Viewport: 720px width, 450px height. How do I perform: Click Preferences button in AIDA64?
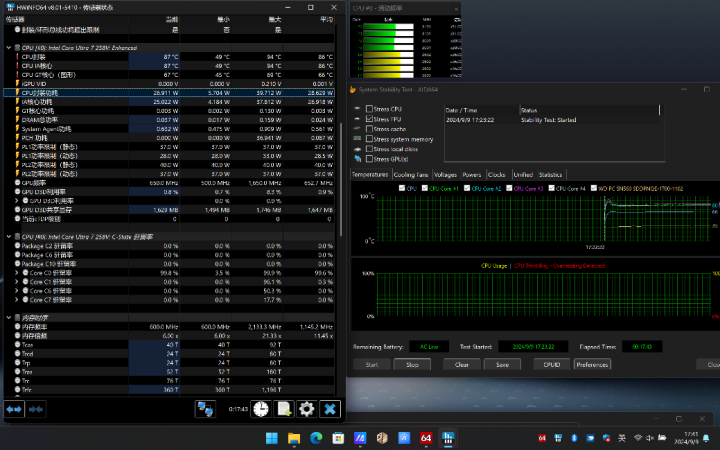pyautogui.click(x=592, y=365)
